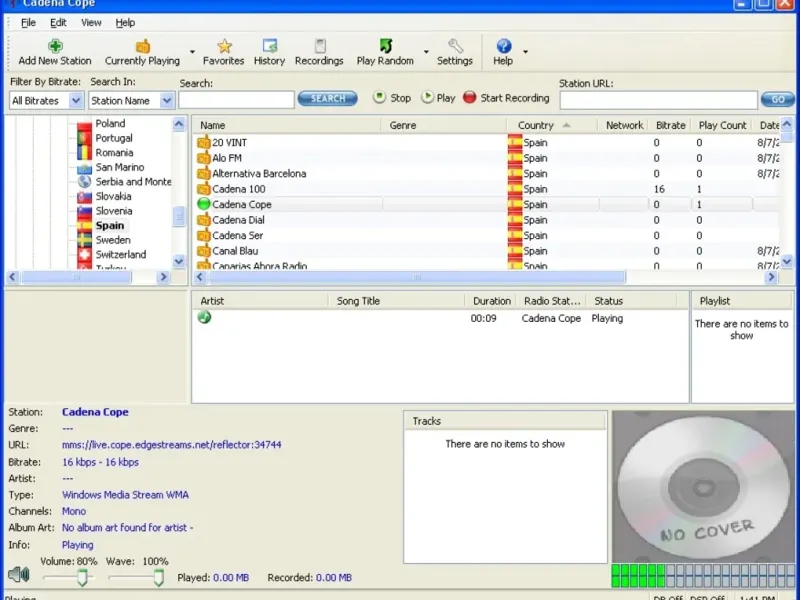Viewport: 800px width, 600px height.
Task: Click the station icon next to 20 VINT
Action: [204, 142]
